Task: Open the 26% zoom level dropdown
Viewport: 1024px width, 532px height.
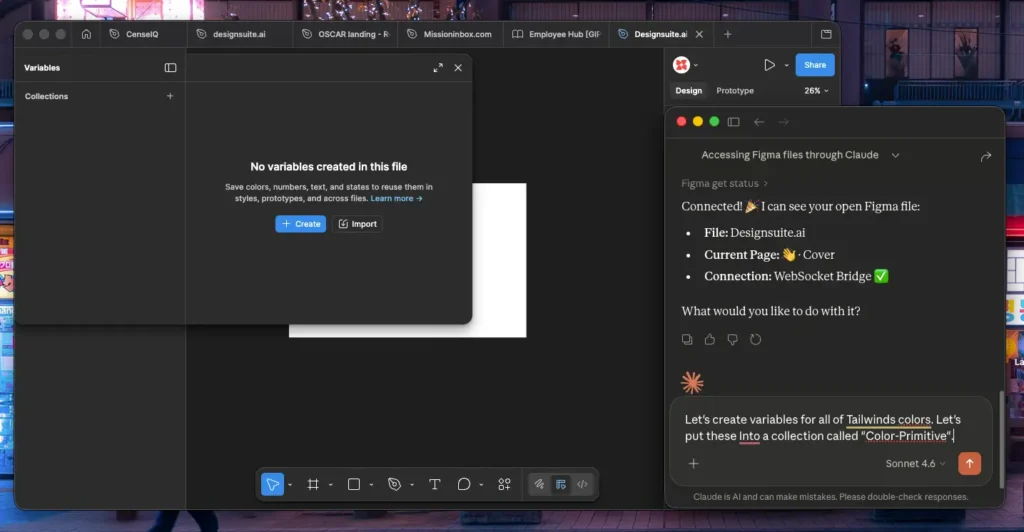Action: pos(816,91)
